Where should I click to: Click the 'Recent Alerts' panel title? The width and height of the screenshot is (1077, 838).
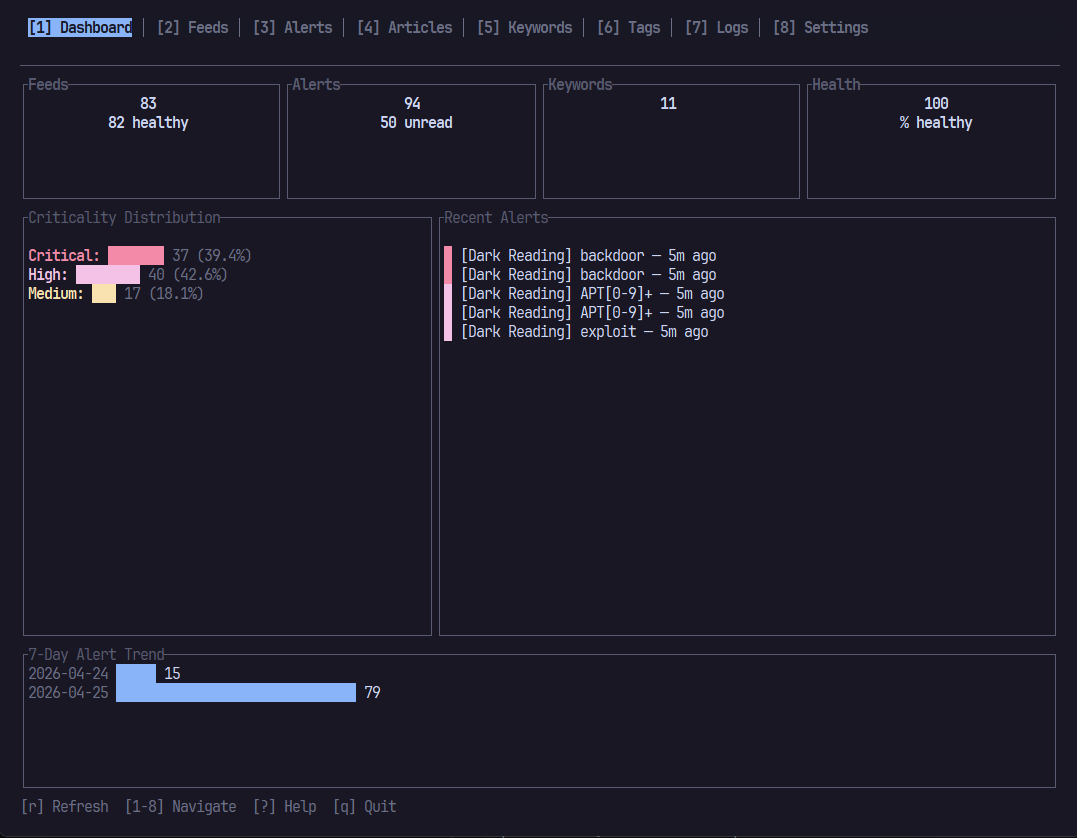click(496, 218)
